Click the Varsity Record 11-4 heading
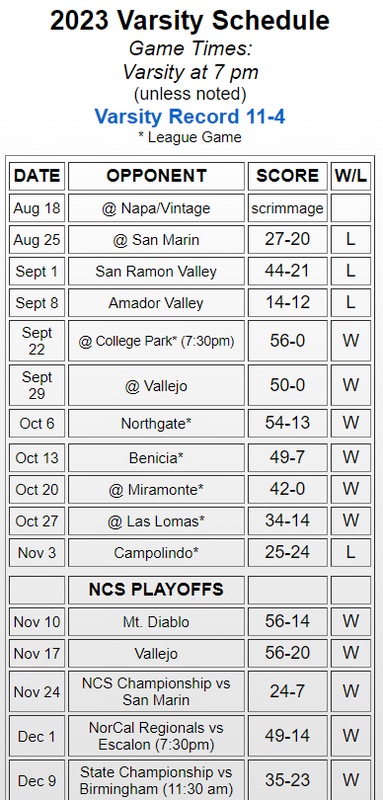383x800 pixels. [x=190, y=116]
